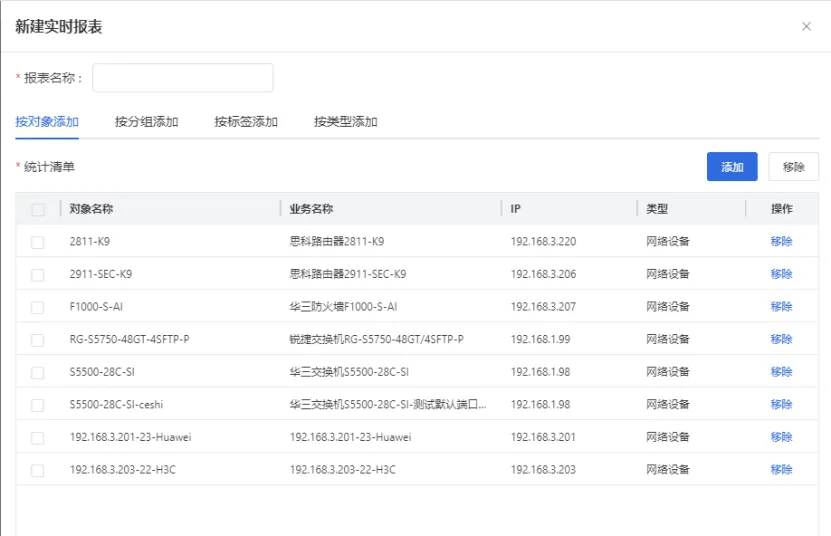The height and width of the screenshot is (536, 831).
Task: Remove the 2811-K9 row via 移除 link
Action: [x=781, y=242]
